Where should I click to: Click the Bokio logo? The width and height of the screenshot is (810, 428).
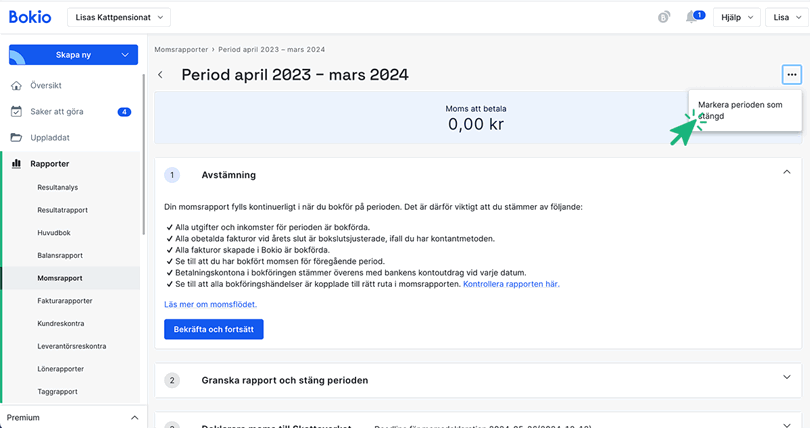point(30,17)
